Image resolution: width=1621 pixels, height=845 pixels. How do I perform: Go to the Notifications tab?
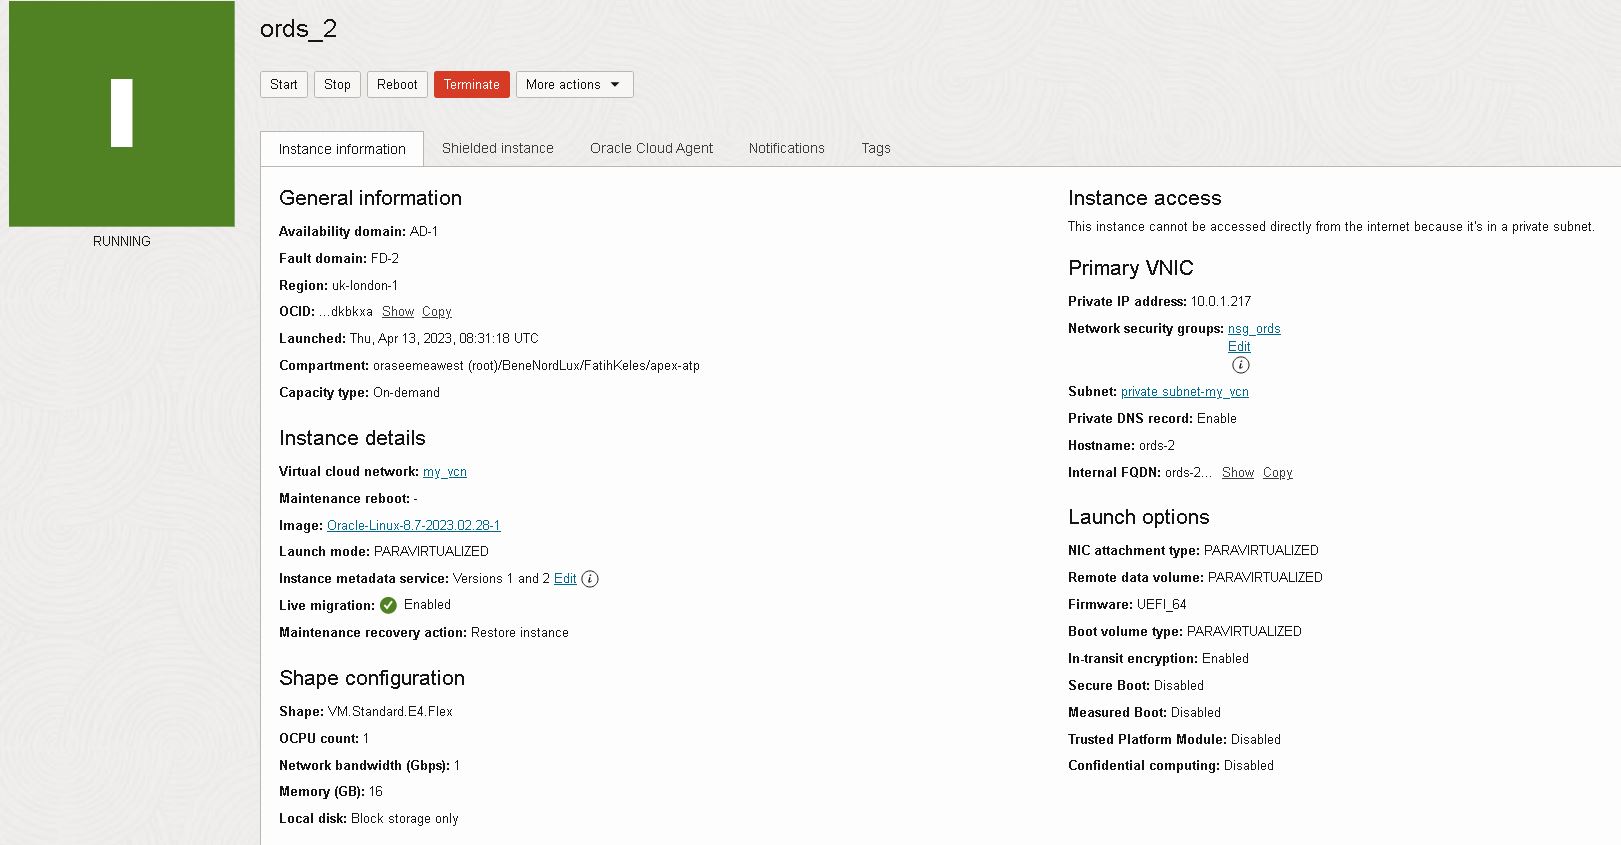tap(787, 148)
